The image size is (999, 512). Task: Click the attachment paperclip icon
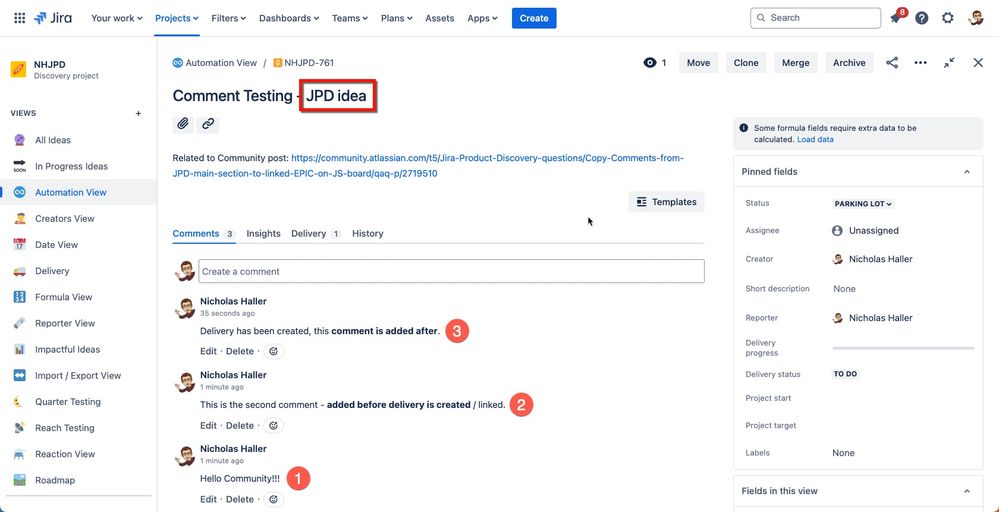[x=183, y=124]
